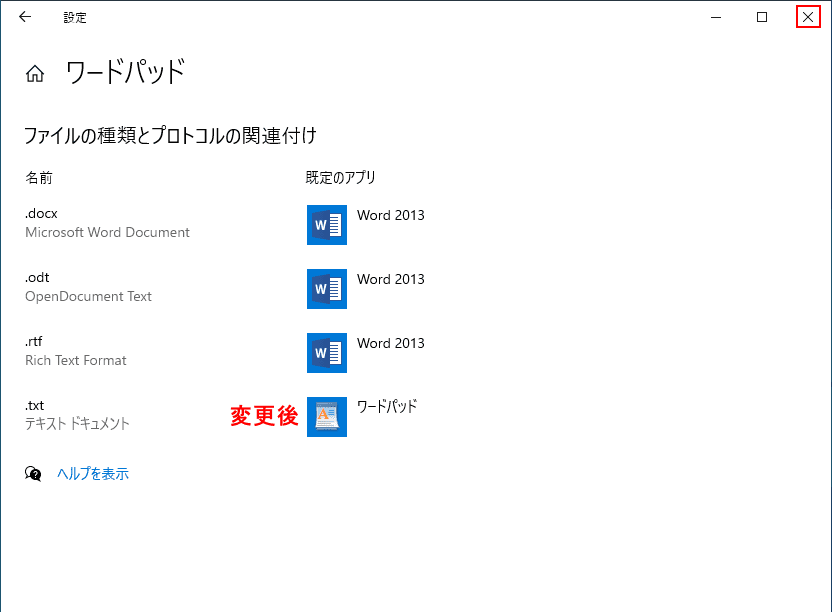The image size is (832, 612).
Task: Select the .rtf extension name
Action: (x=33, y=341)
